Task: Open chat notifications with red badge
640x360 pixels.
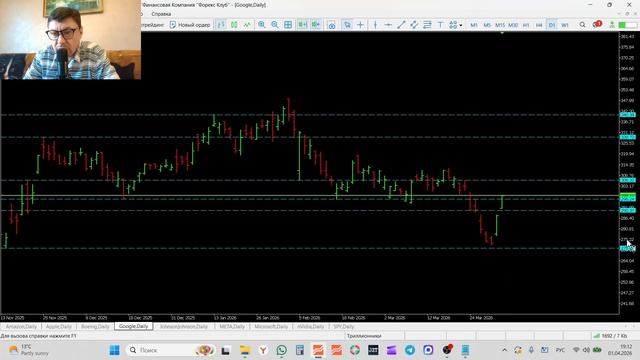Action: (x=597, y=24)
